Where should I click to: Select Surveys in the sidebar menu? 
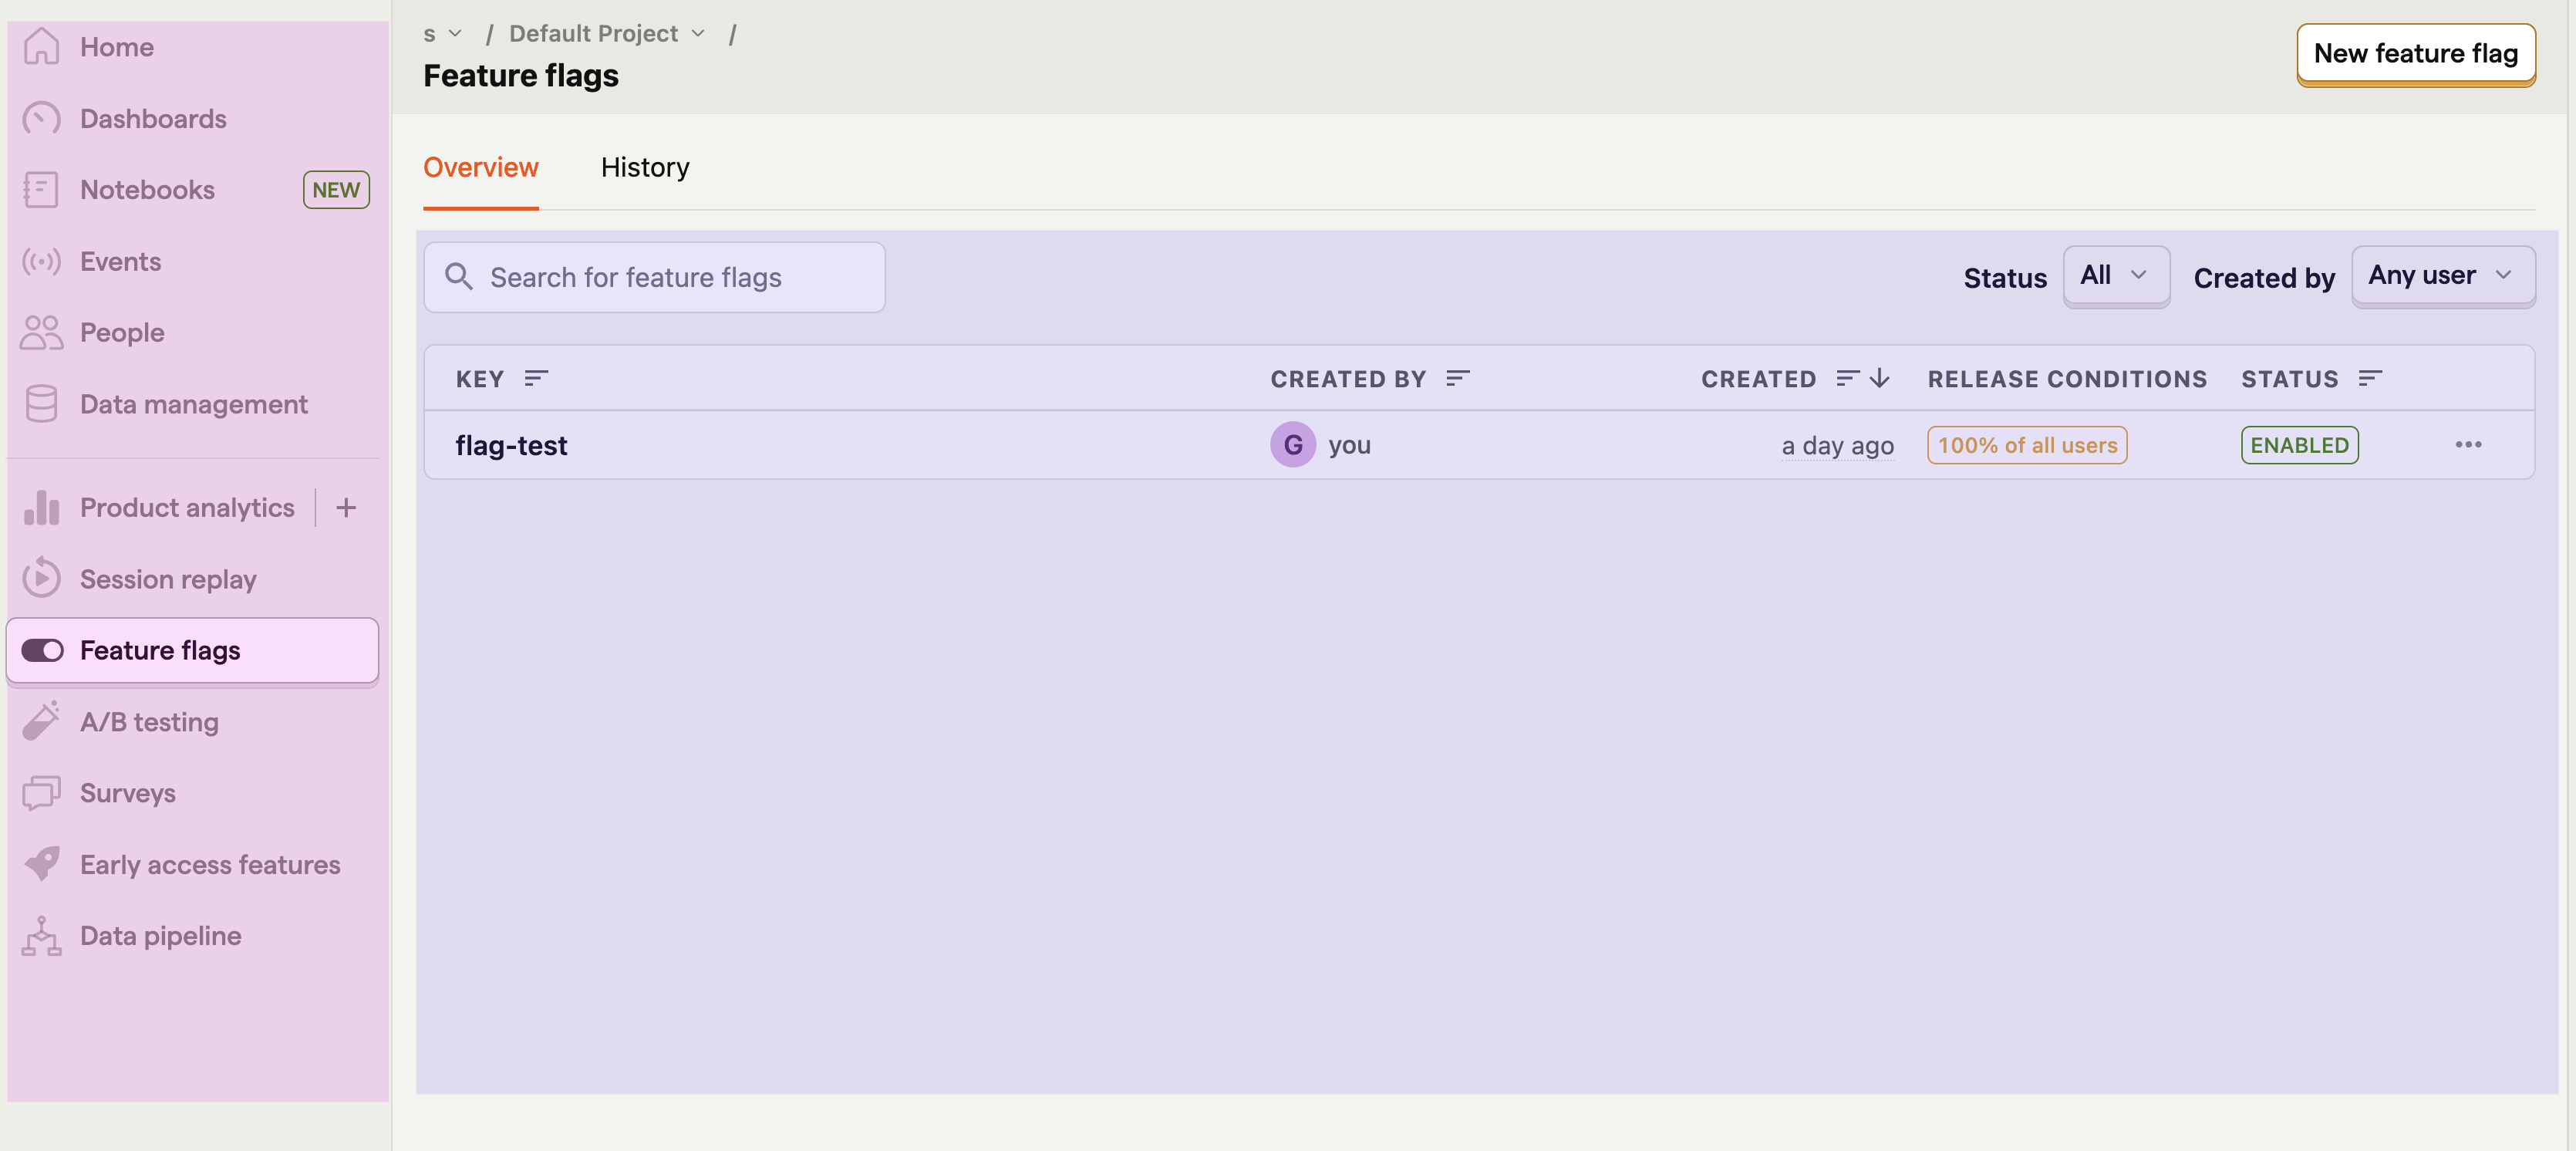click(128, 793)
